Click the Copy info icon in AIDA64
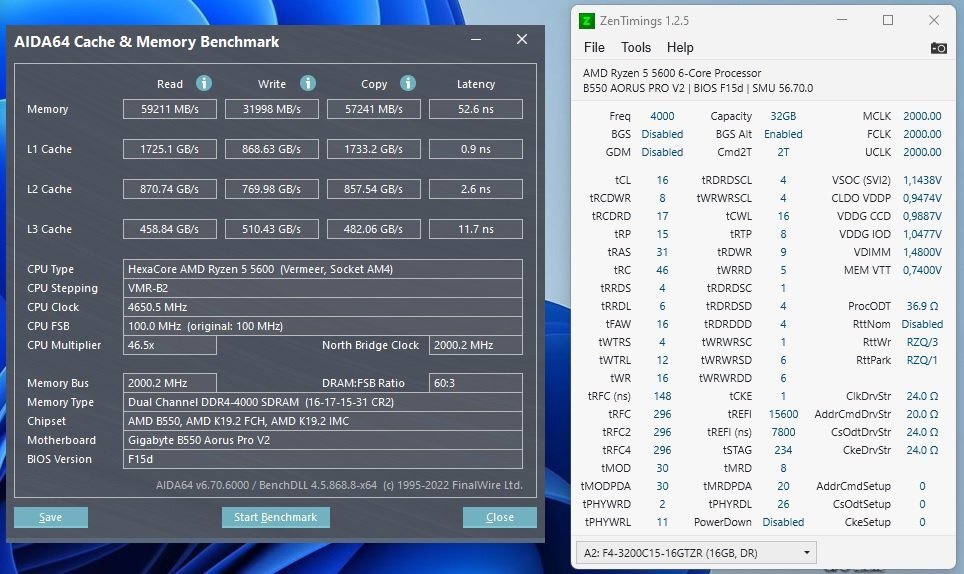Viewport: 964px width, 574px height. [x=408, y=83]
